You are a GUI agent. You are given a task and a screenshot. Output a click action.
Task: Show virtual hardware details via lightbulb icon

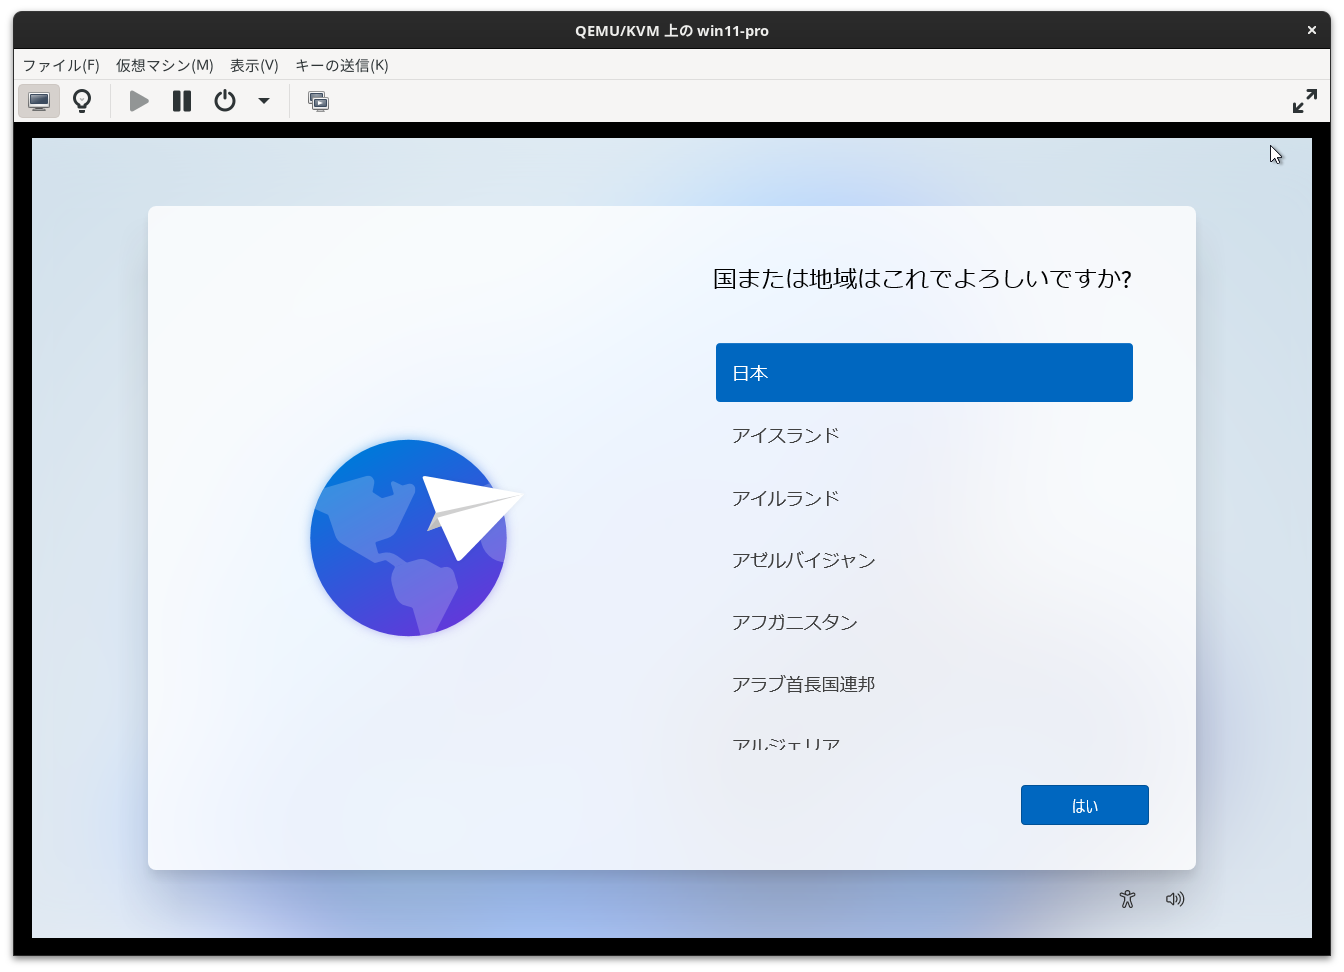(x=82, y=100)
